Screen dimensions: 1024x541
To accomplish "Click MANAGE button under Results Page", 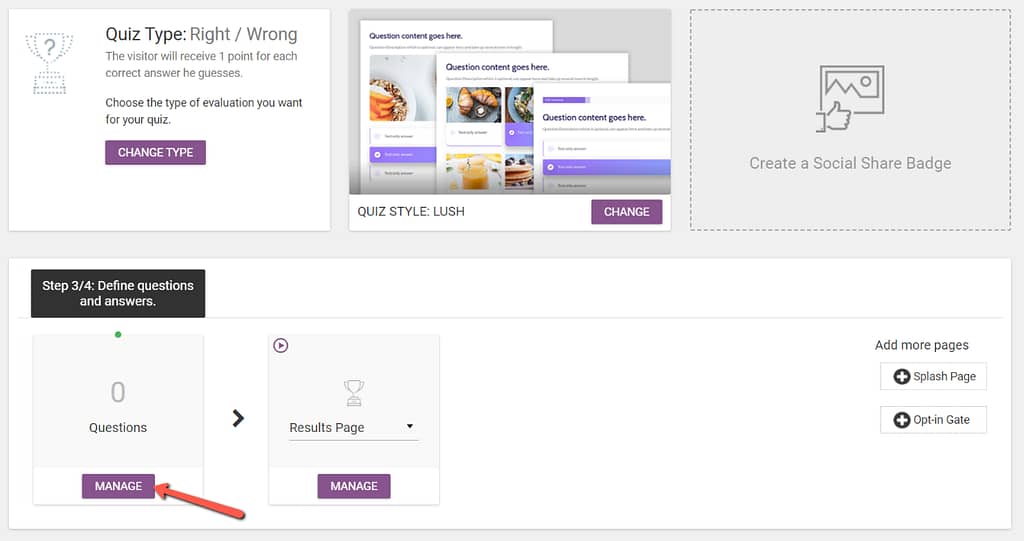I will (x=354, y=486).
